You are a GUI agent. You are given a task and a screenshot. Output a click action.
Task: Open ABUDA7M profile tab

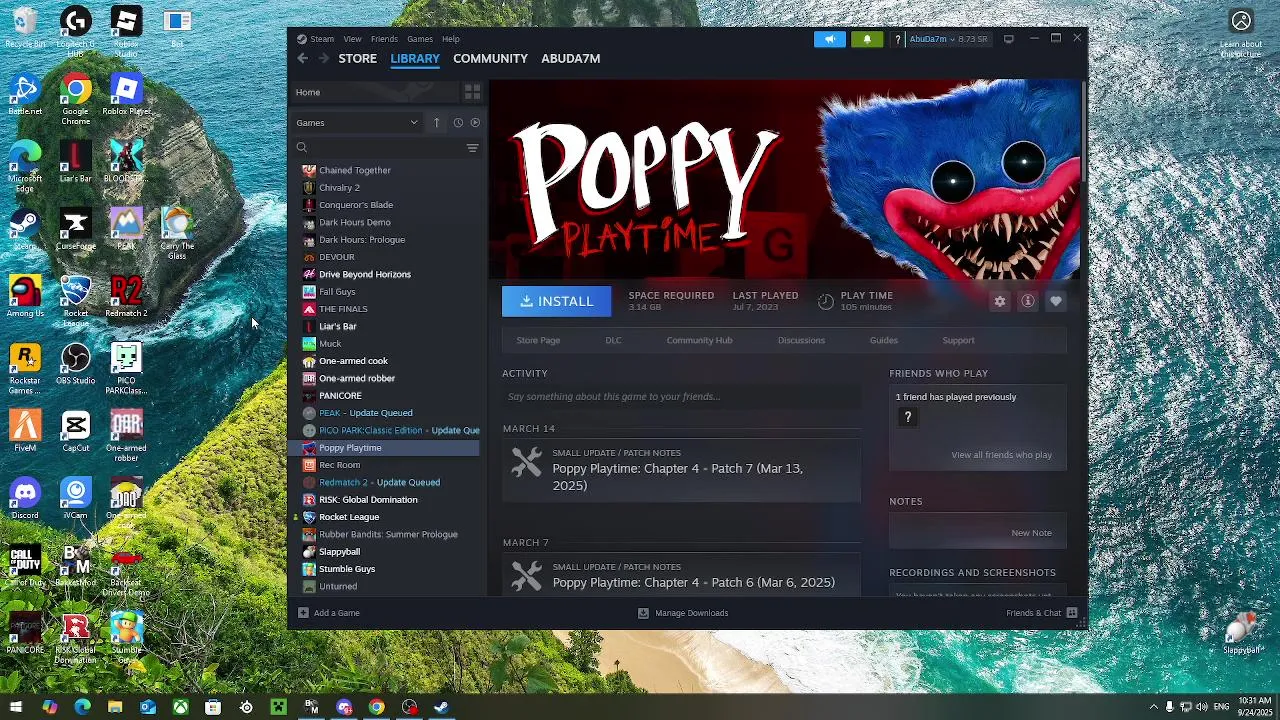571,58
